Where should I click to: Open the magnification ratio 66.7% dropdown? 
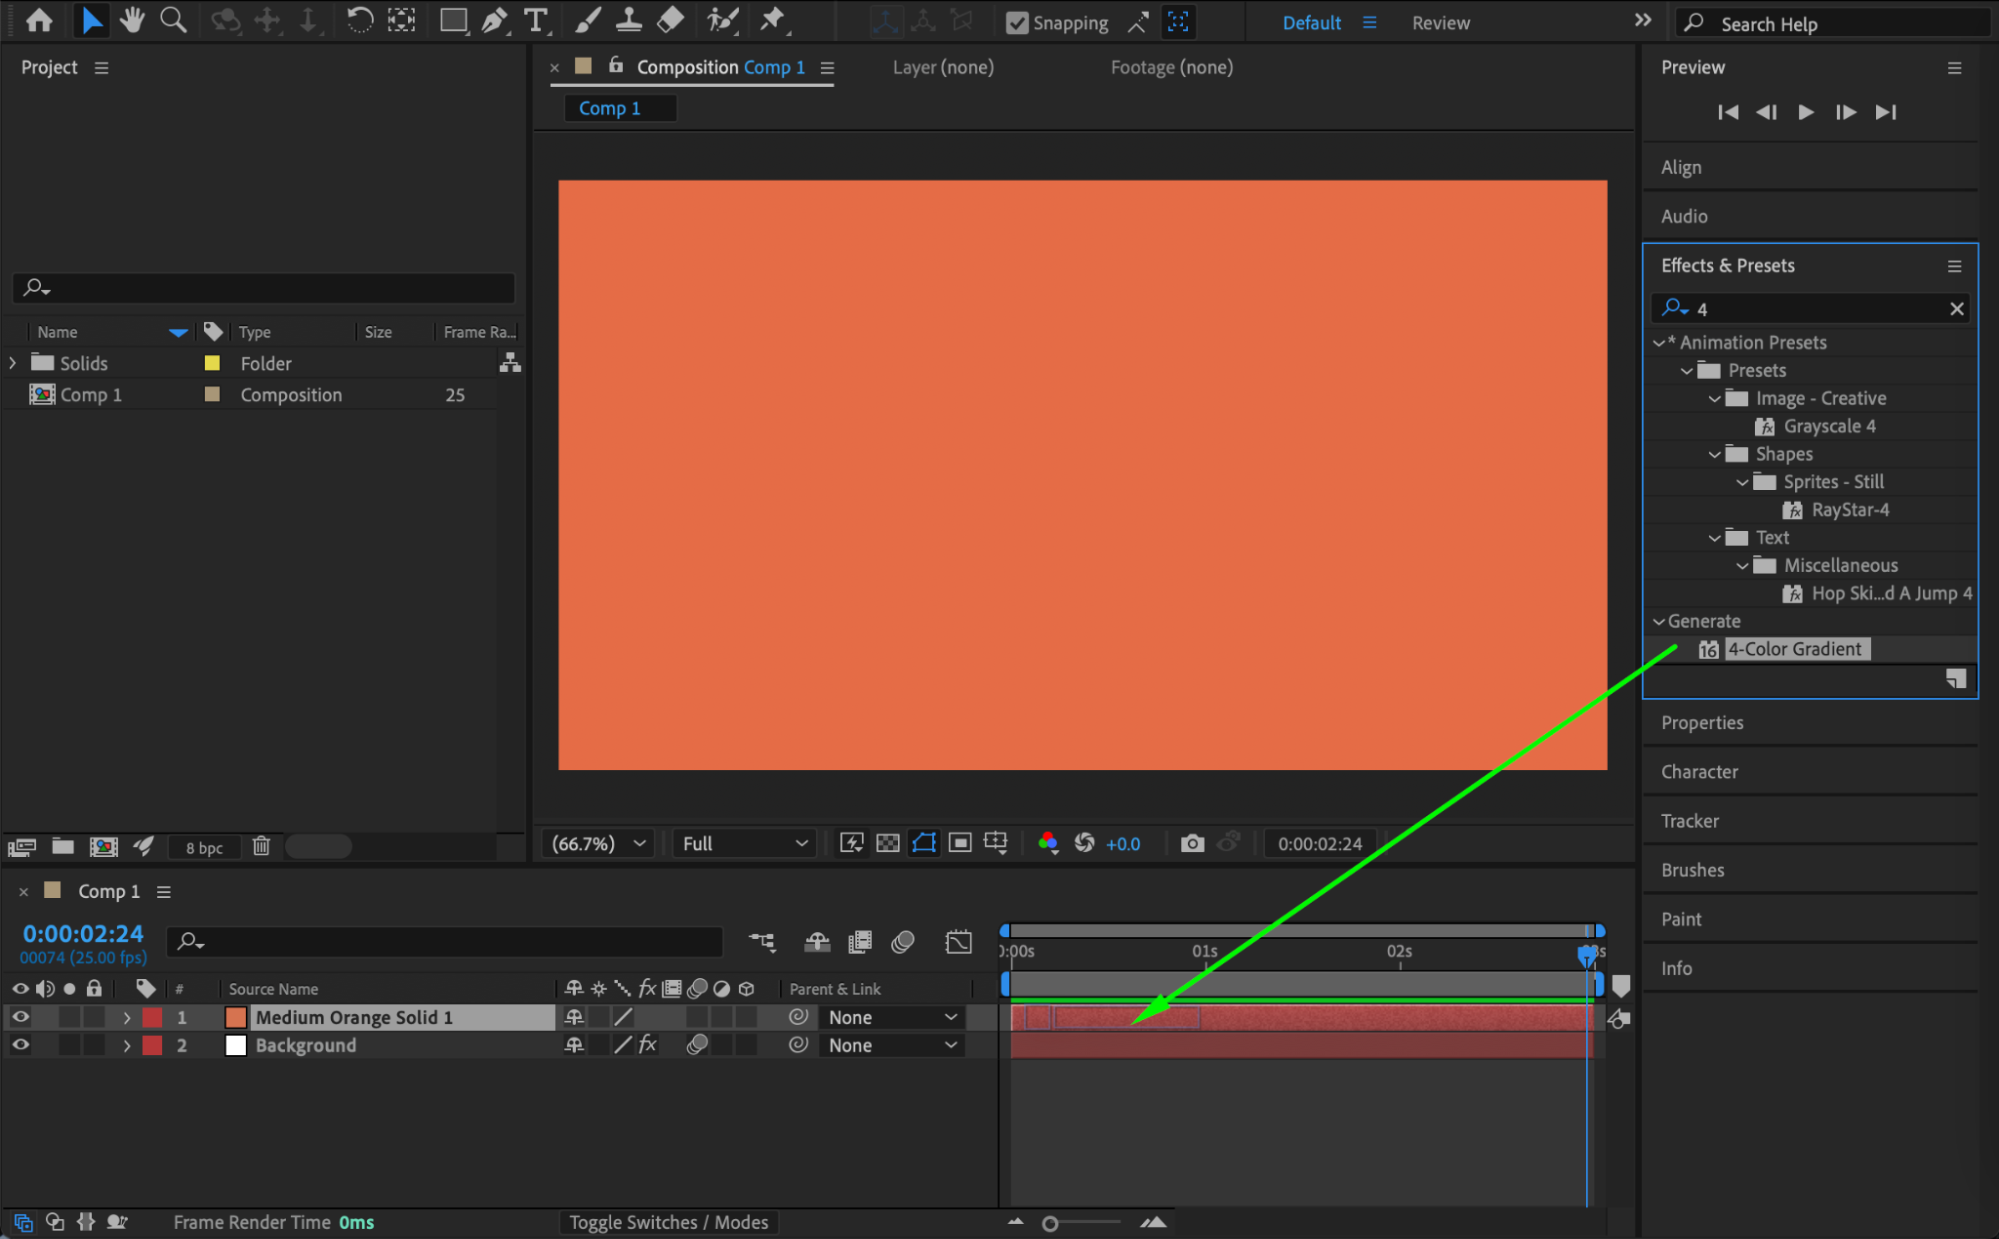598,843
